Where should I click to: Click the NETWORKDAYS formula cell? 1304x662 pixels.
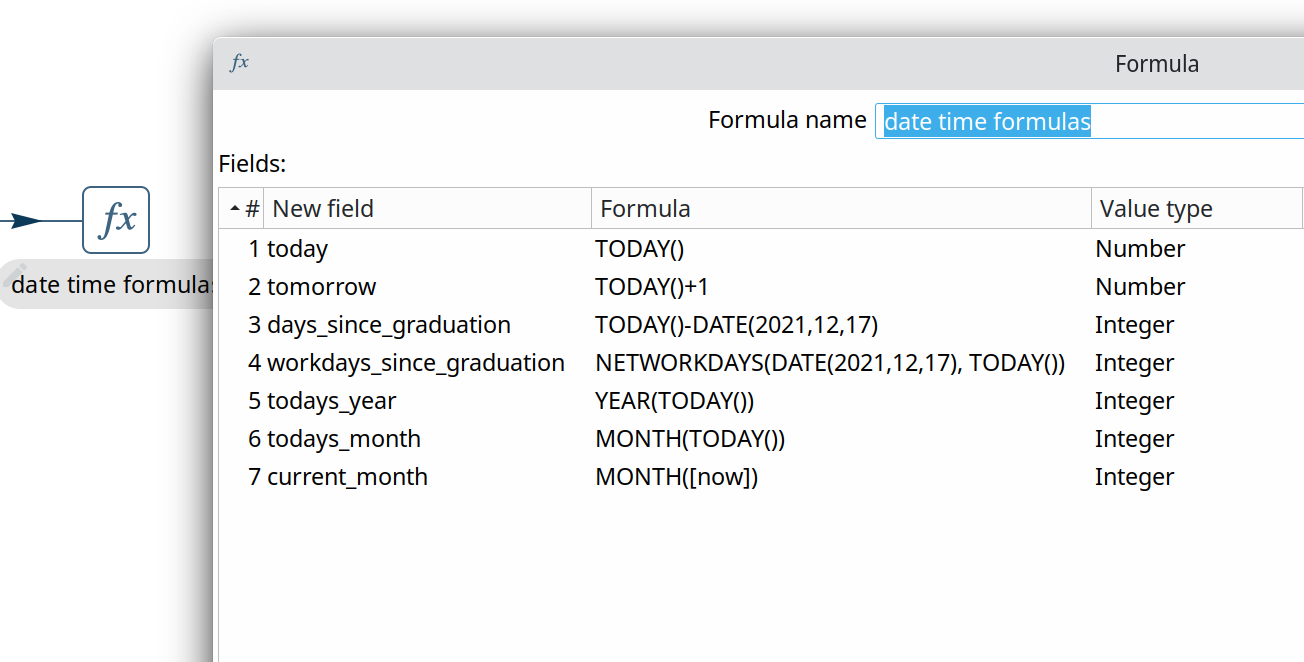[829, 363]
